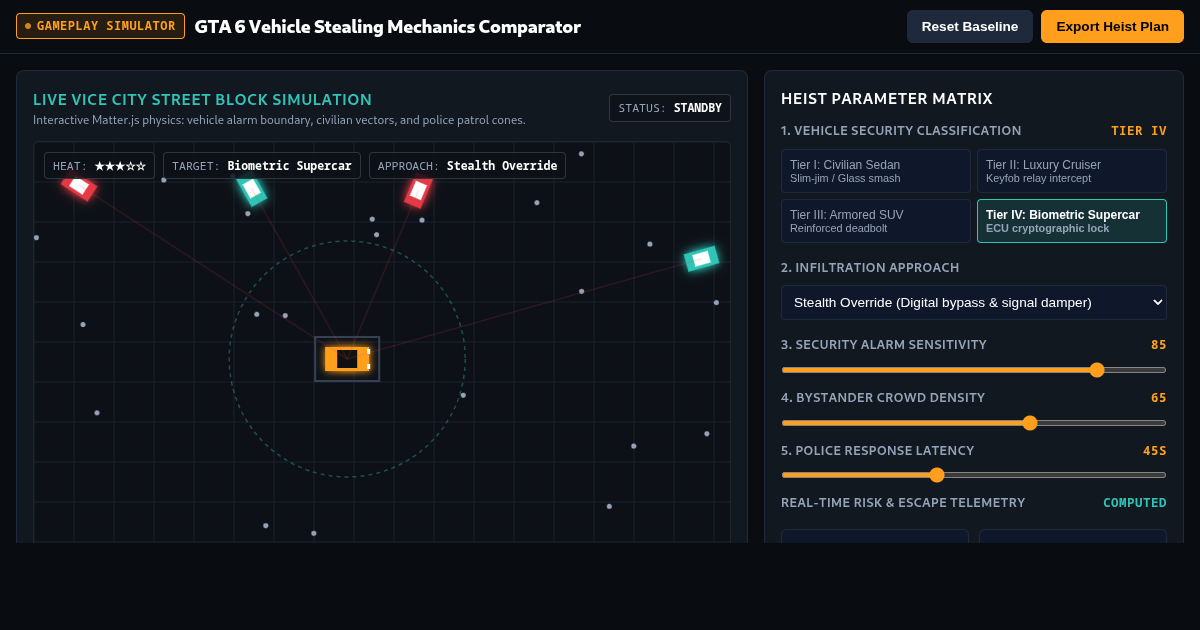The width and height of the screenshot is (1200, 630).
Task: Click the COMPUTED telemetry status
Action: click(1135, 503)
